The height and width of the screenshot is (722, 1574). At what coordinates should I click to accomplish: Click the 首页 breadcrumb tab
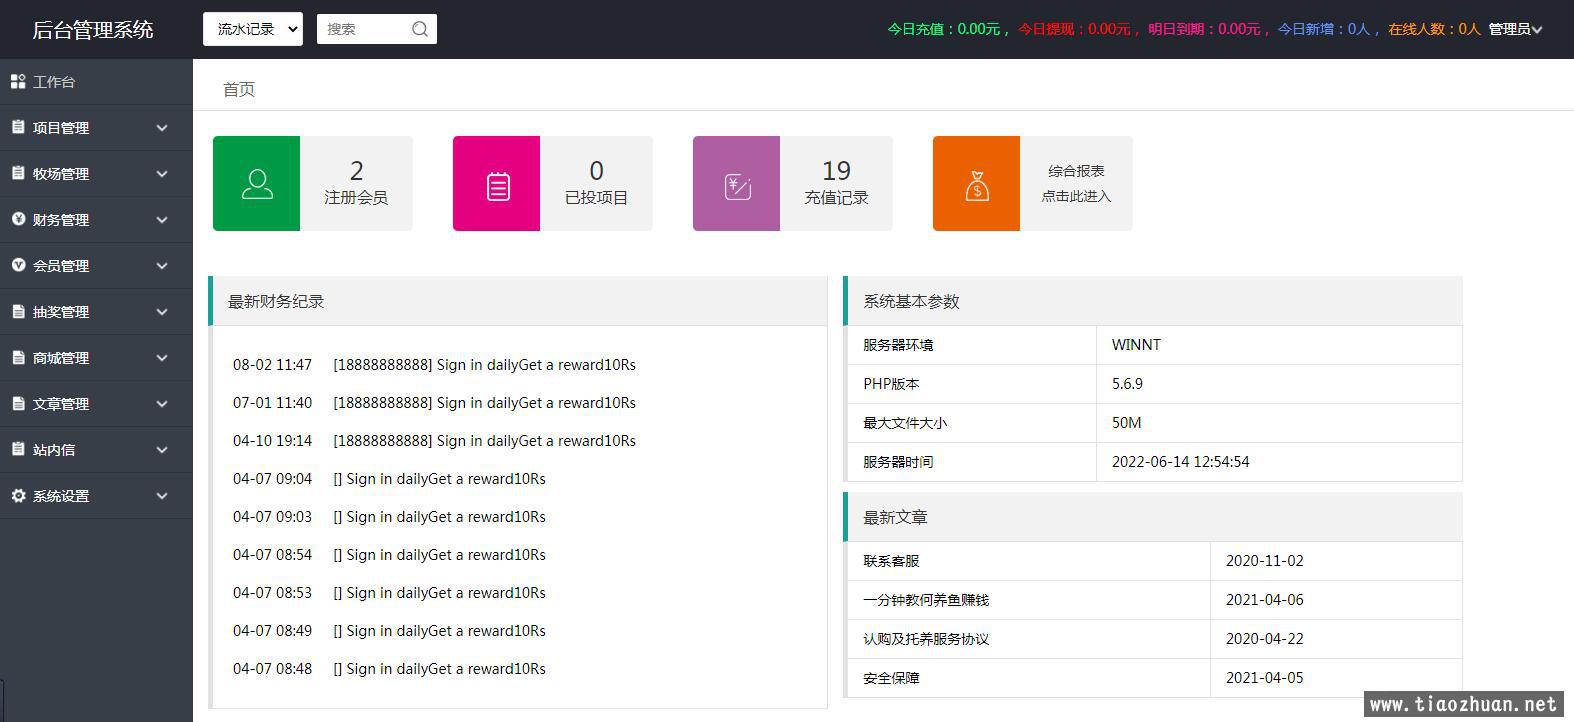pos(238,89)
